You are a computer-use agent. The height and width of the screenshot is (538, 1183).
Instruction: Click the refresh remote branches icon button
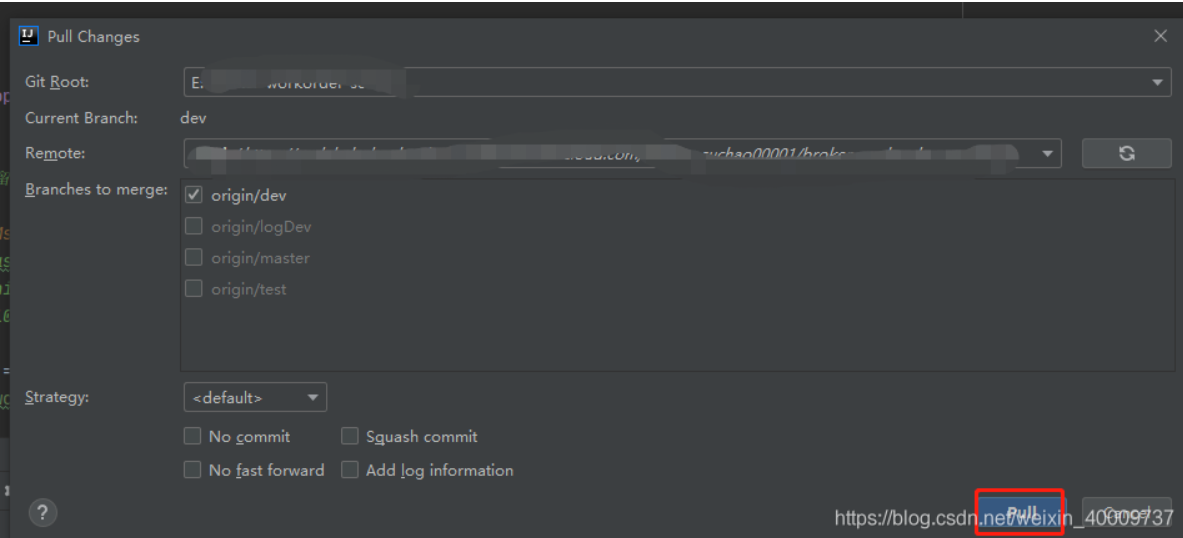point(1126,153)
